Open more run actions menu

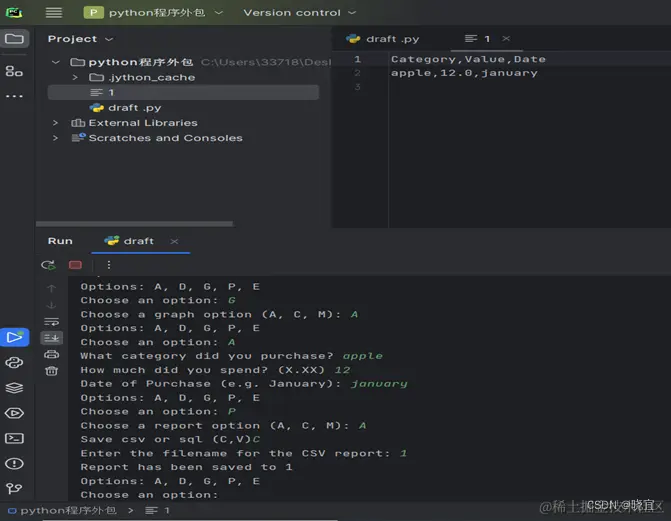click(109, 265)
